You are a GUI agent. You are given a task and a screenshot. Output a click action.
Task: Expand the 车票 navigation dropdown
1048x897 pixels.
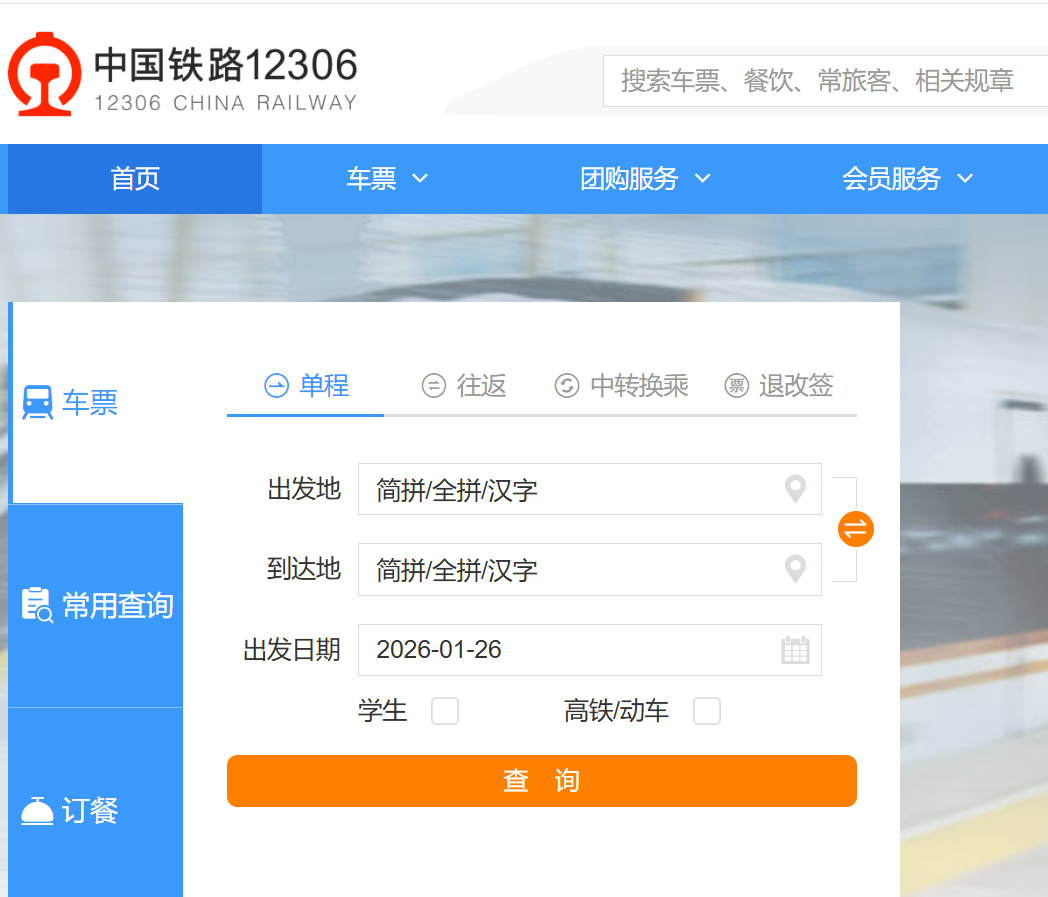pos(388,179)
